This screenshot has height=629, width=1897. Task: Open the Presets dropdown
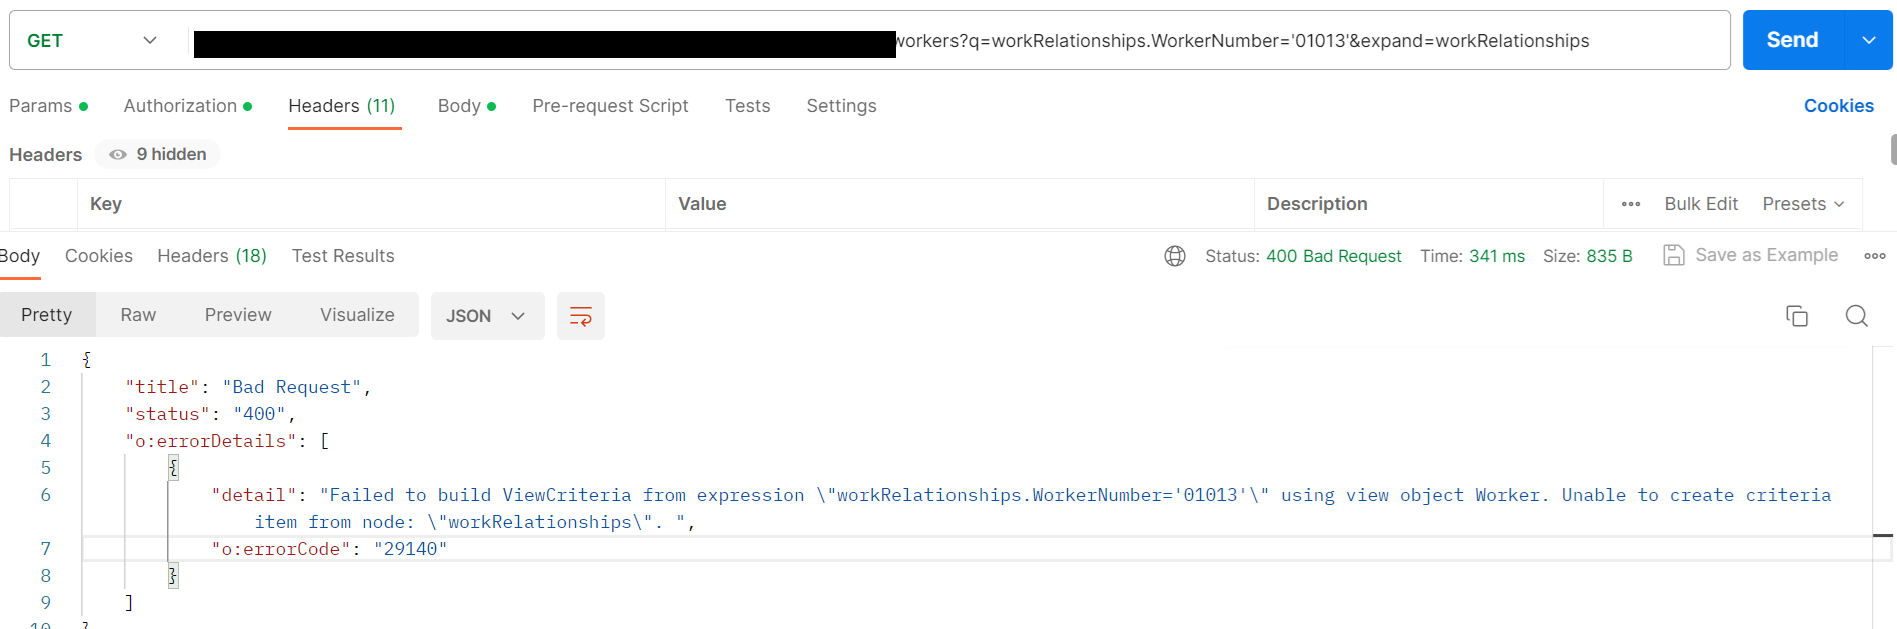pyautogui.click(x=1803, y=204)
